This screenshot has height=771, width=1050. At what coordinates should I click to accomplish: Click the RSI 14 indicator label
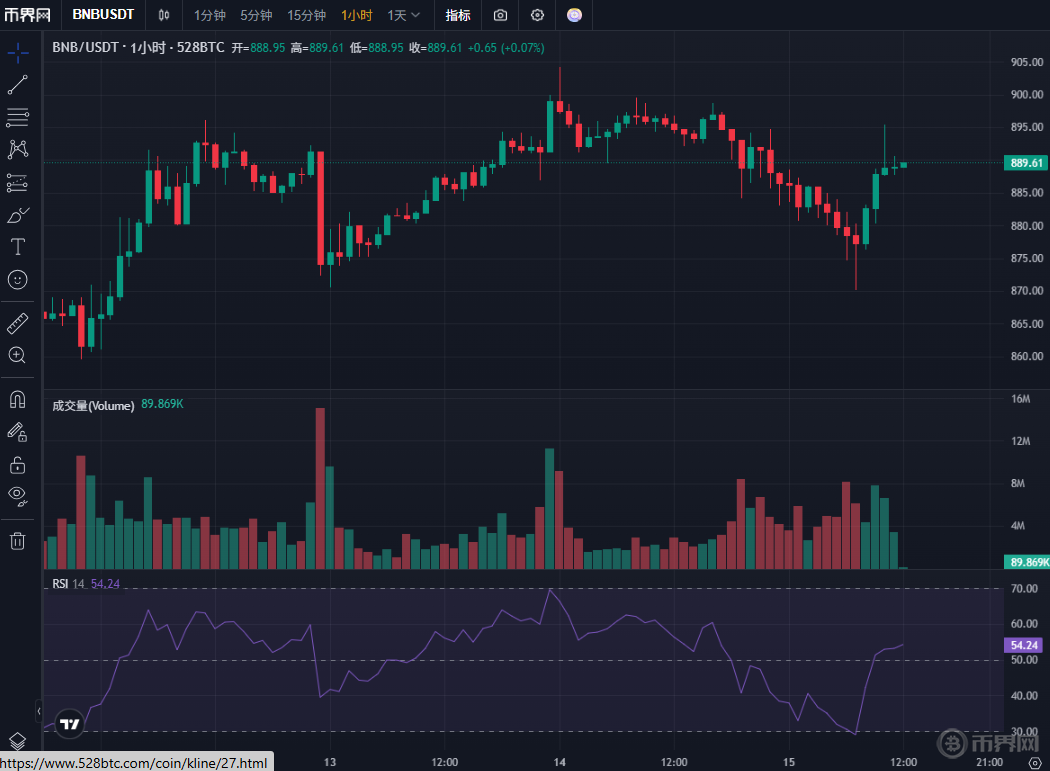coord(68,583)
